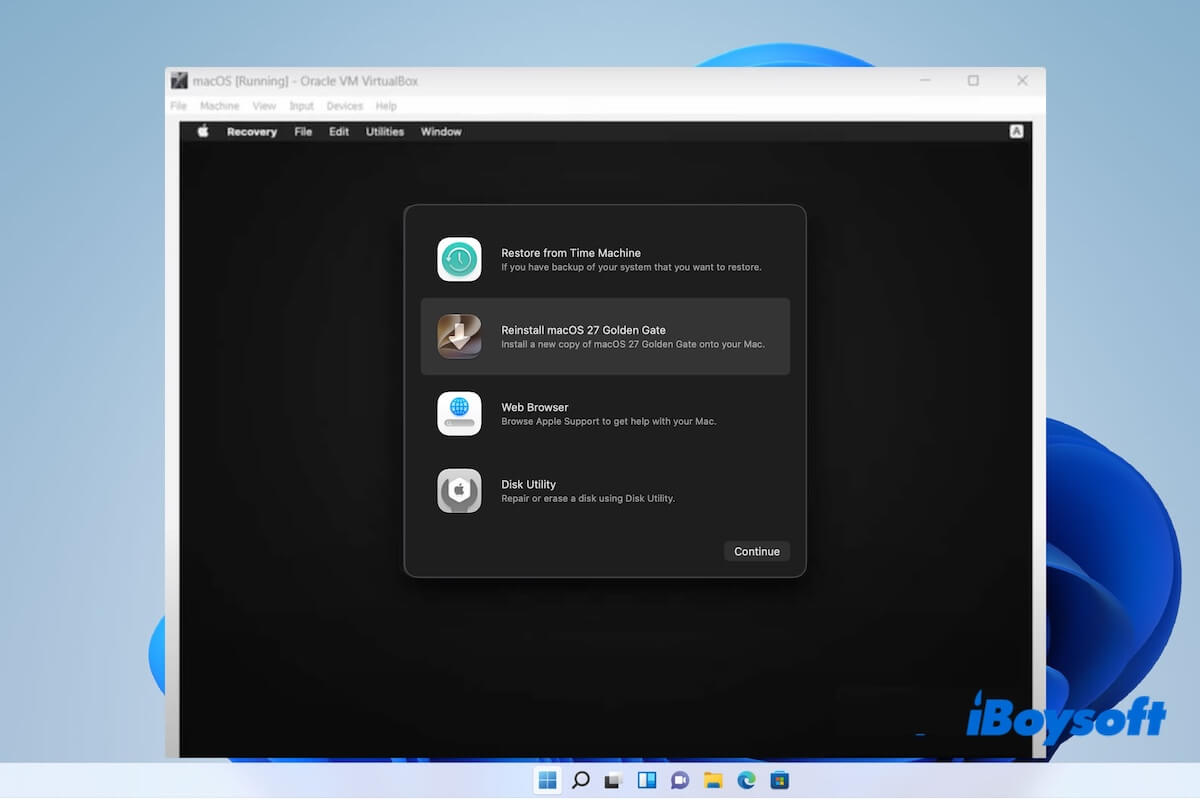Open File Explorer from taskbar
The width and height of the screenshot is (1200, 800).
pos(713,780)
